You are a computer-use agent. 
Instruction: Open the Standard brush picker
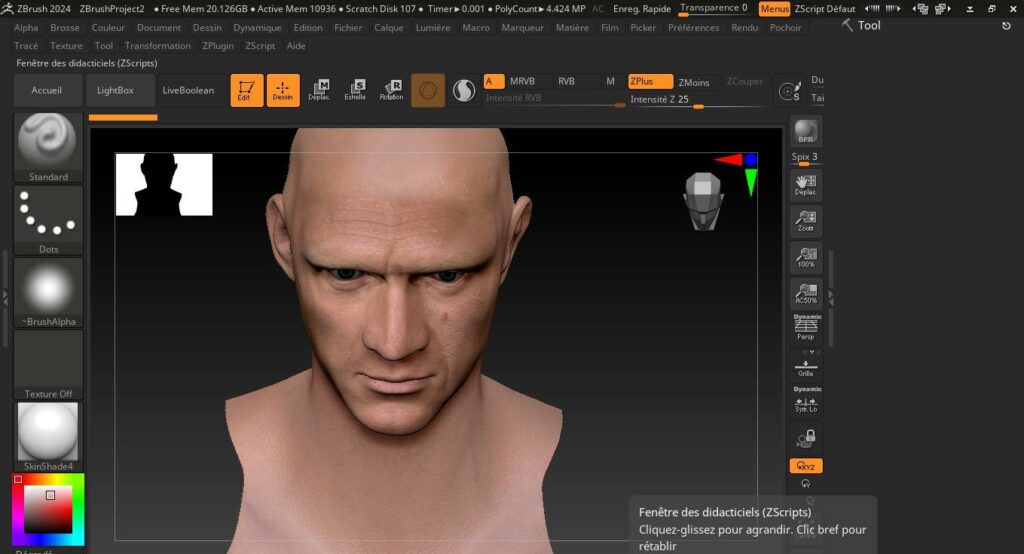[48, 147]
